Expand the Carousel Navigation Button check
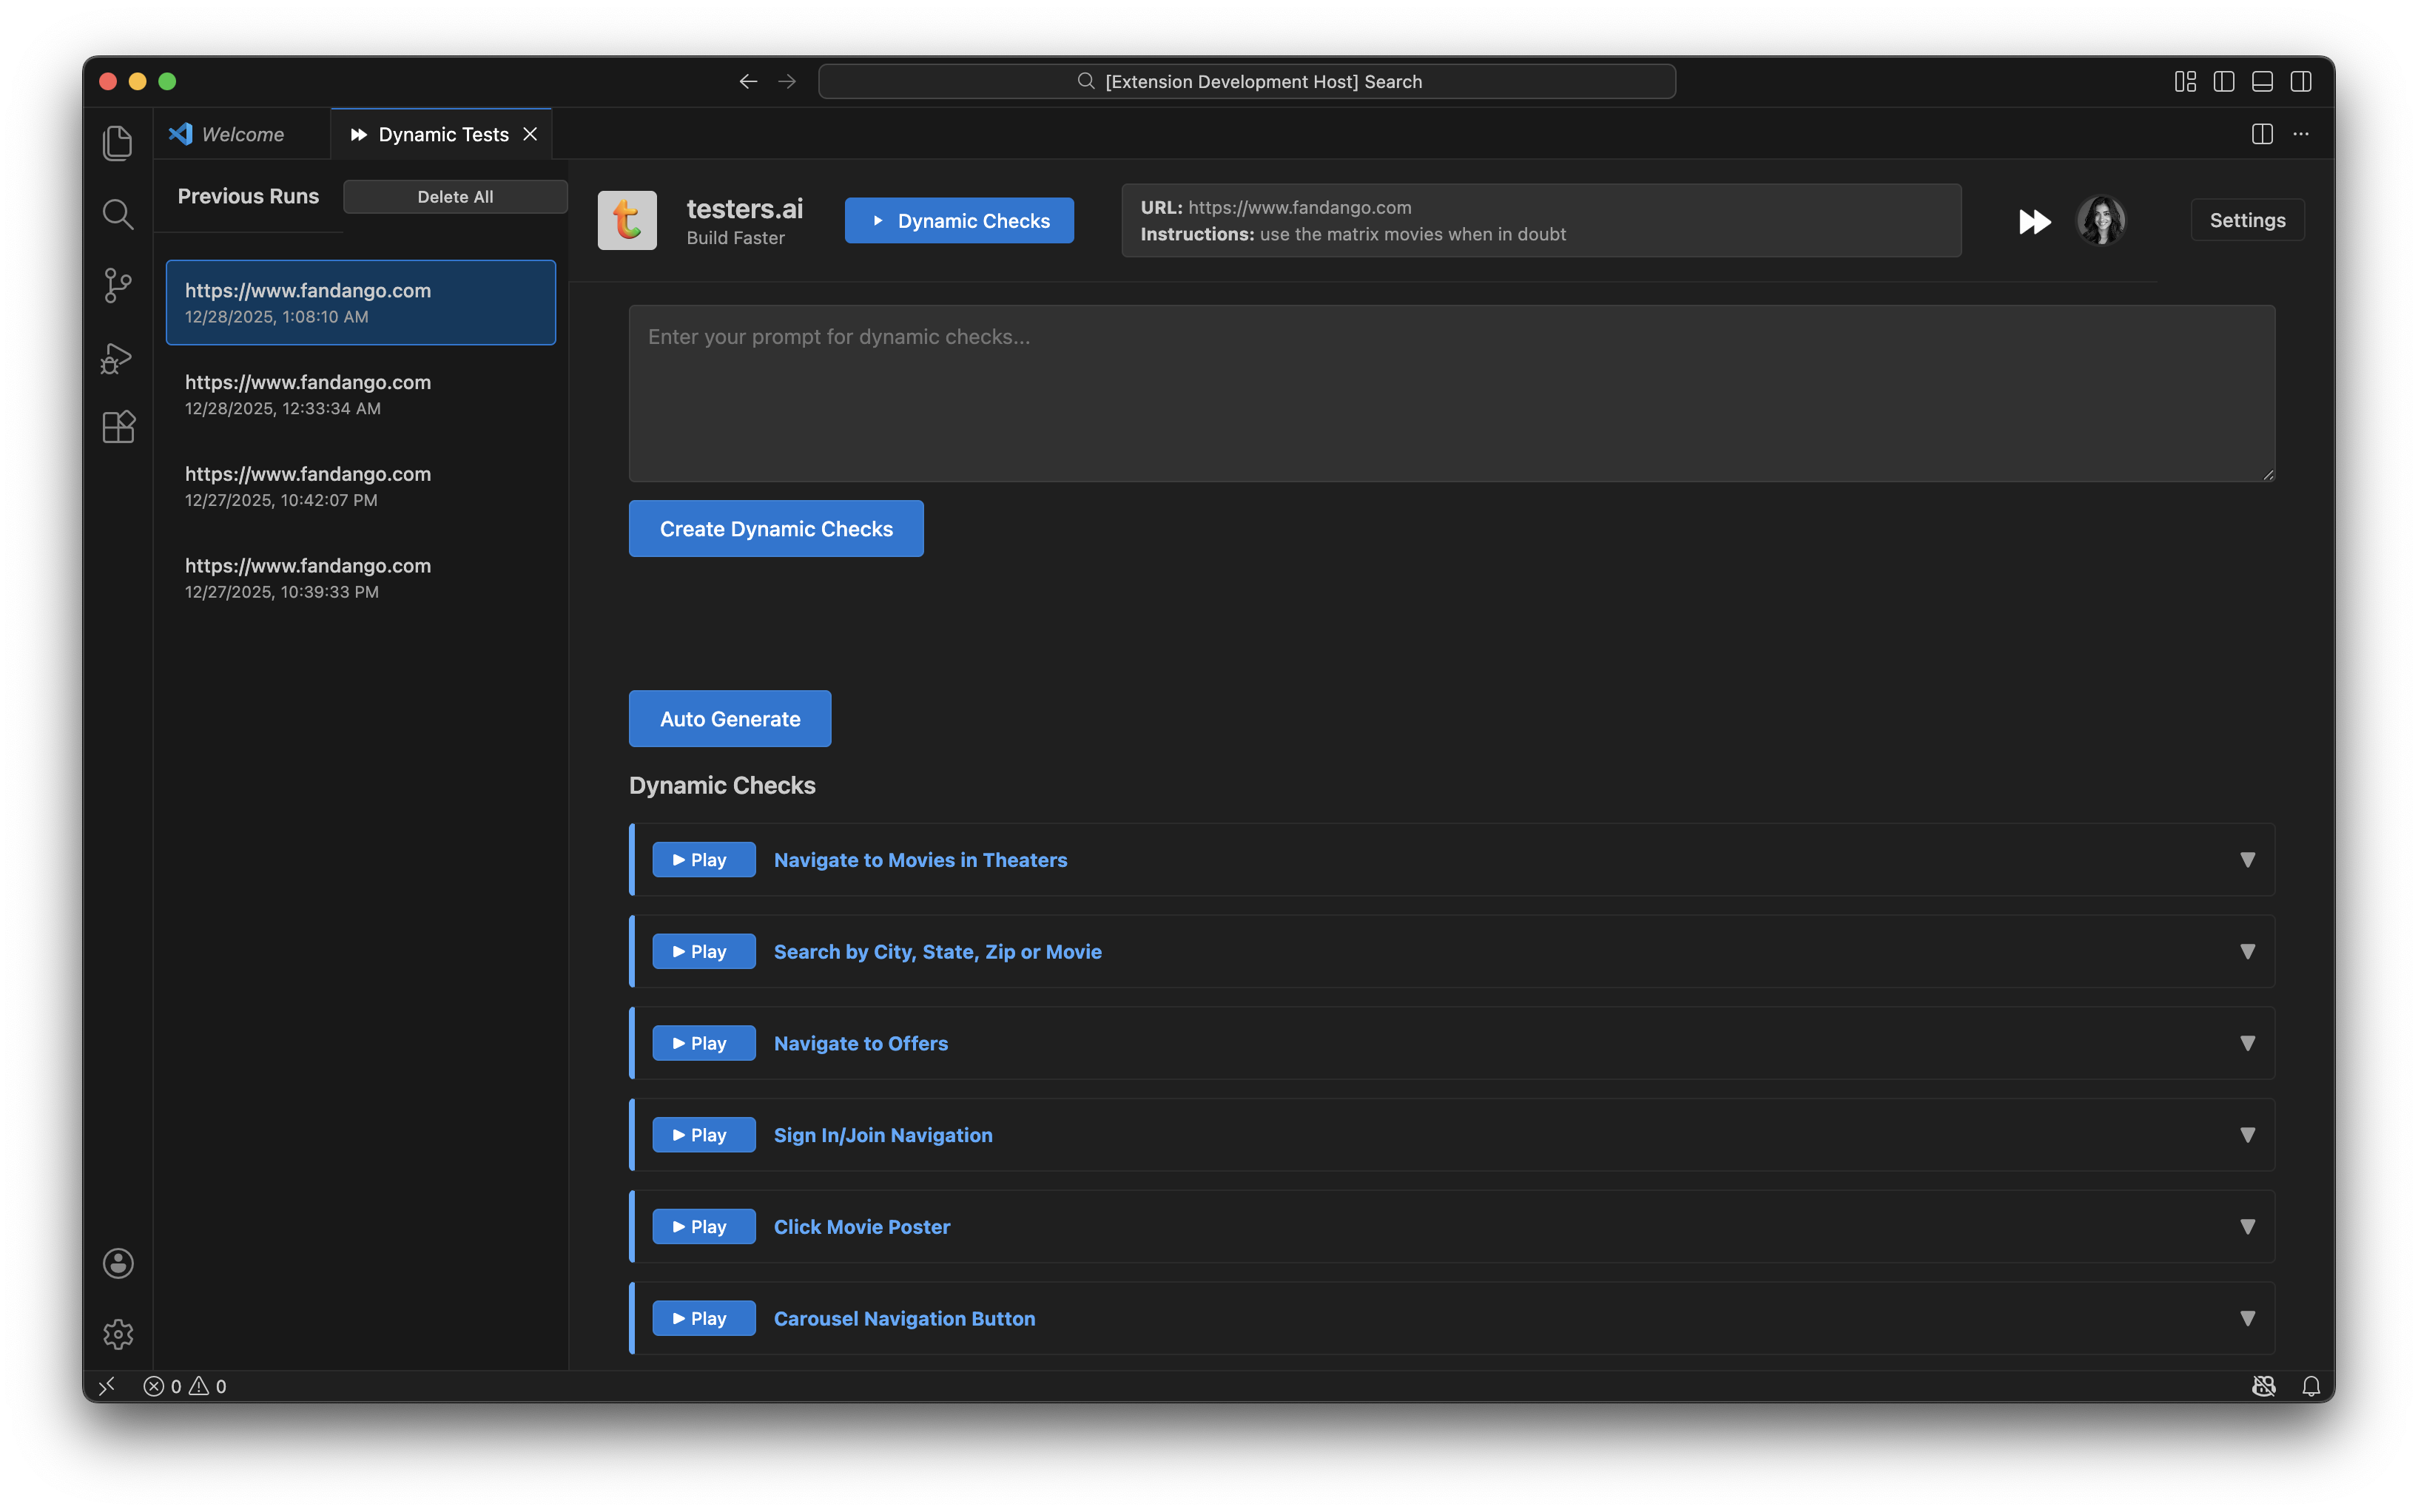The width and height of the screenshot is (2418, 1512). pos(2247,1318)
